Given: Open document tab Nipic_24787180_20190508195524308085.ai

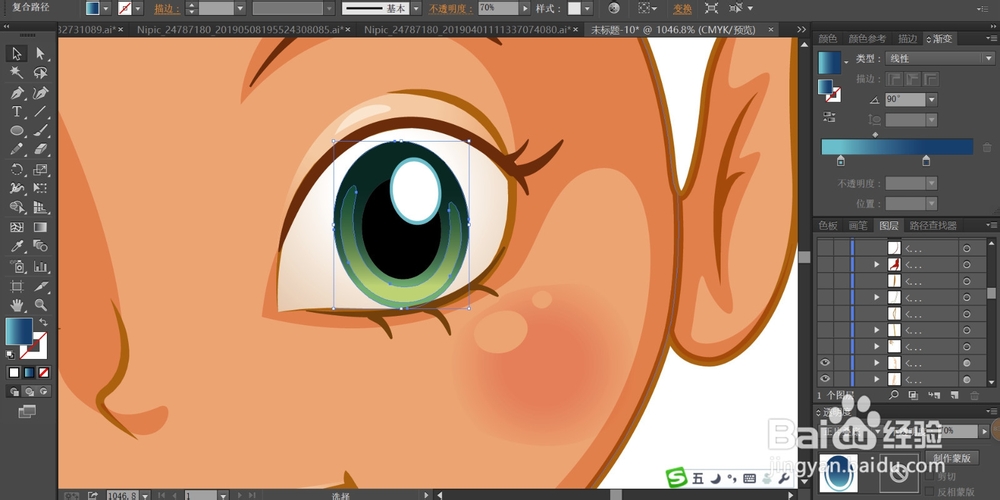Looking at the screenshot, I should click(240, 29).
